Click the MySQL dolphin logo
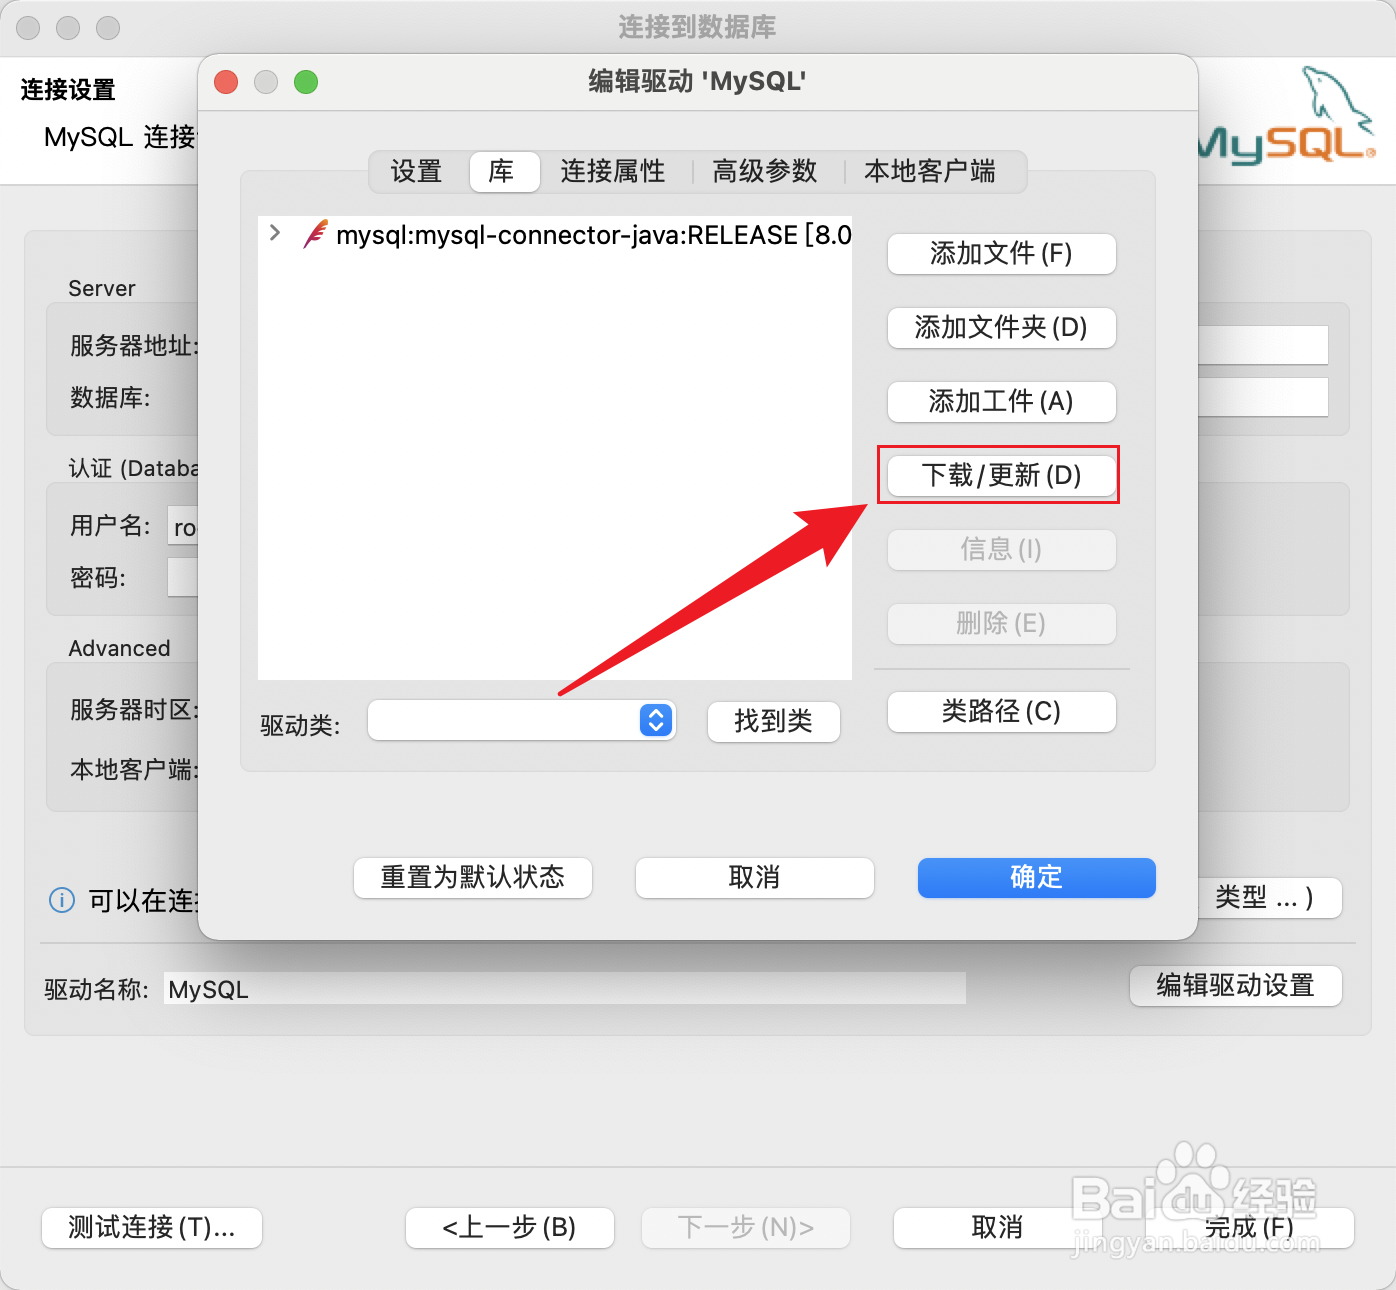Image resolution: width=1396 pixels, height=1290 pixels. [x=1288, y=115]
